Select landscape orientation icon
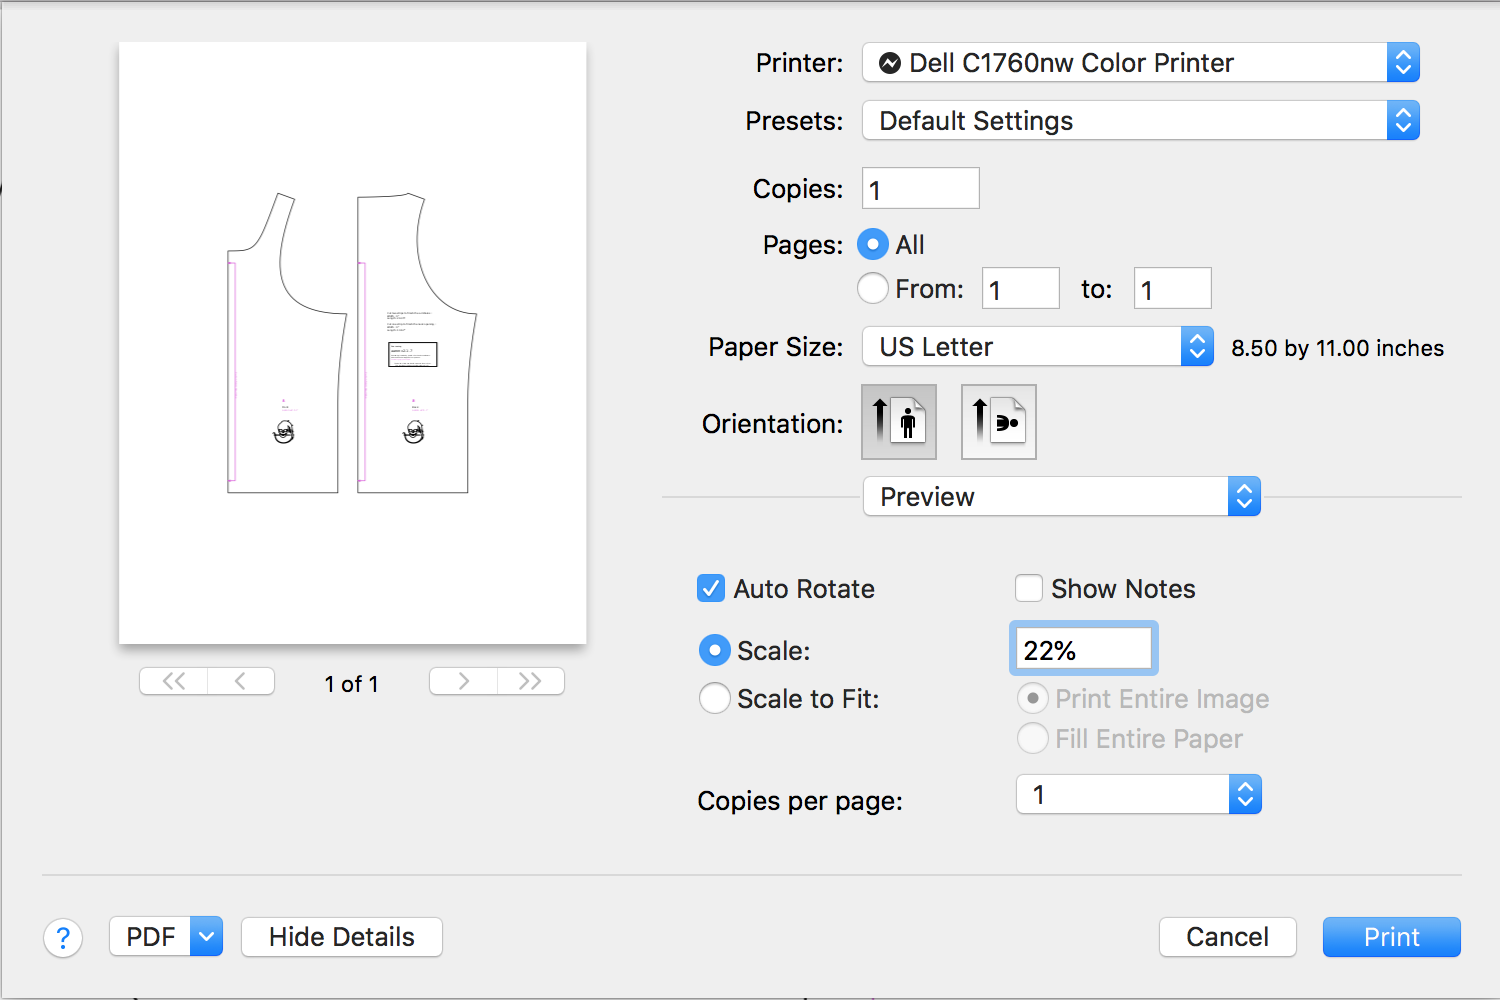Viewport: 1500px width, 1000px height. 999,422
